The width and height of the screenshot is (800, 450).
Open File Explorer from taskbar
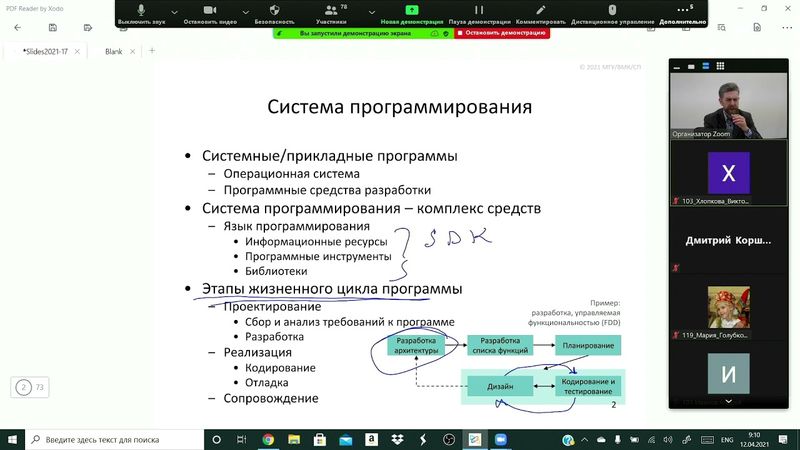pos(294,439)
